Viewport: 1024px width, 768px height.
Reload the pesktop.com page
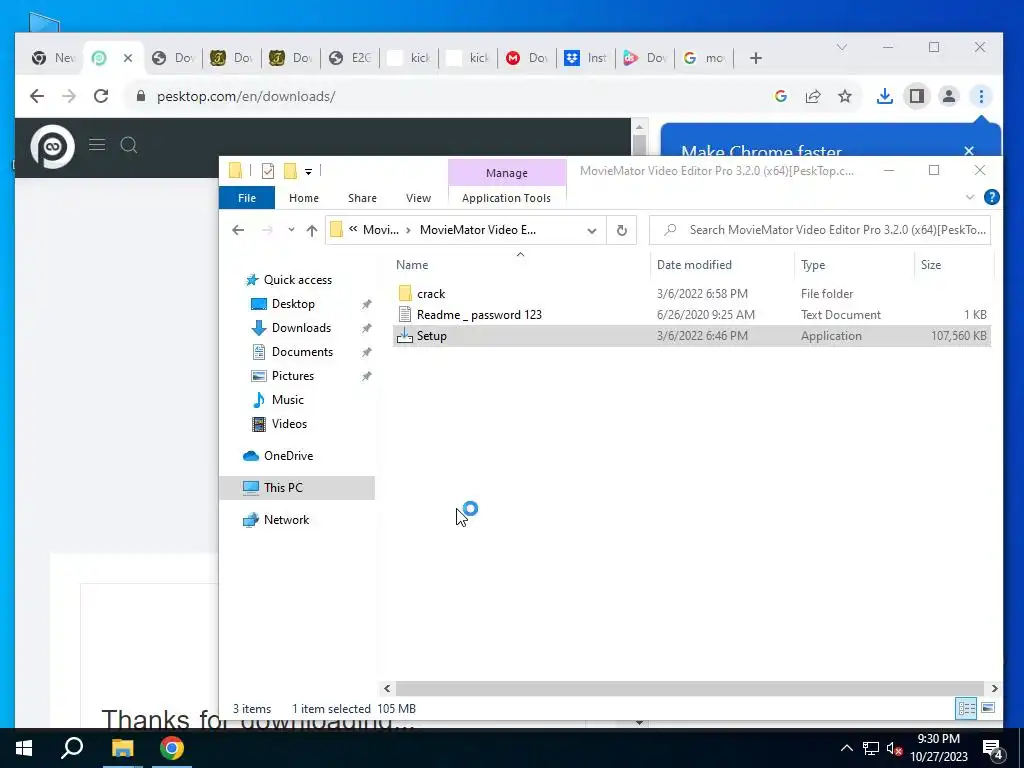[101, 96]
